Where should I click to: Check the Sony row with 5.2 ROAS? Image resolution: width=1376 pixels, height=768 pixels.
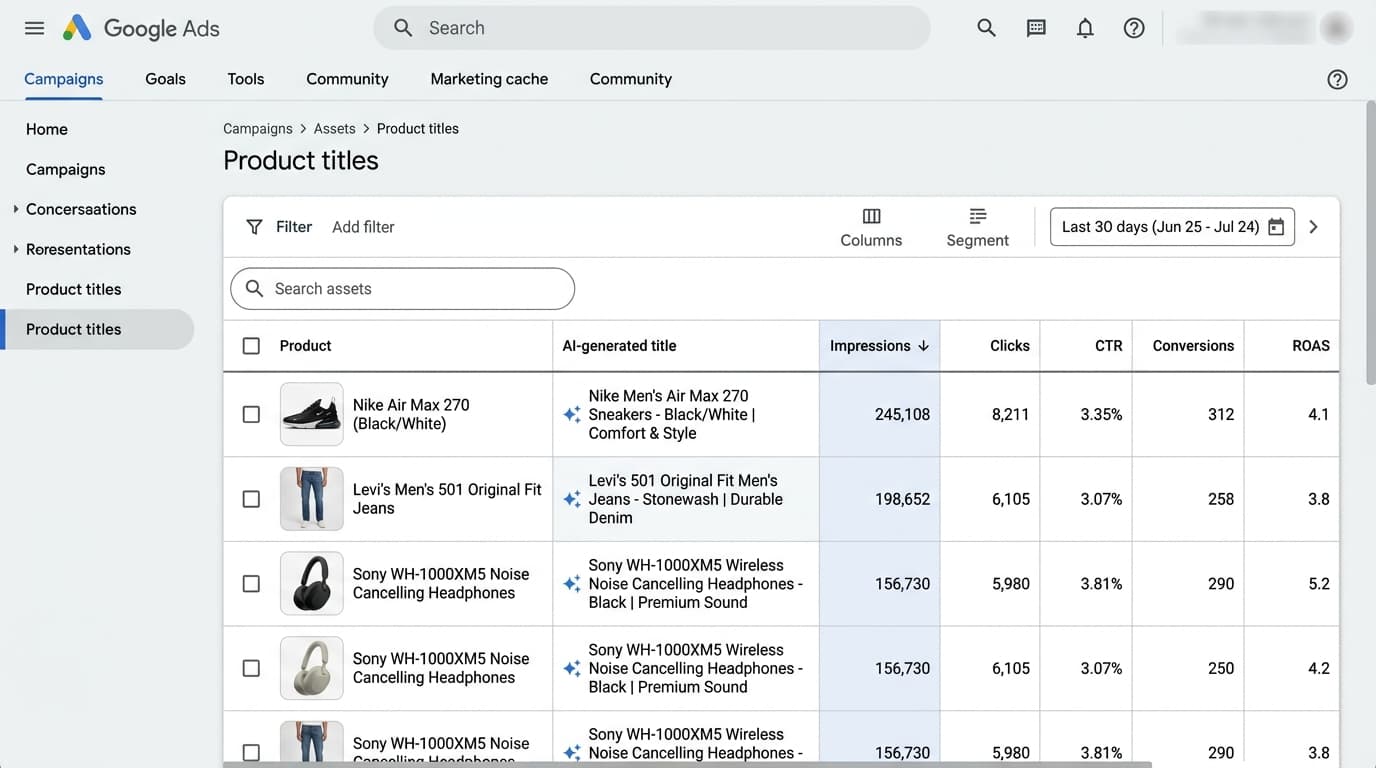click(251, 584)
